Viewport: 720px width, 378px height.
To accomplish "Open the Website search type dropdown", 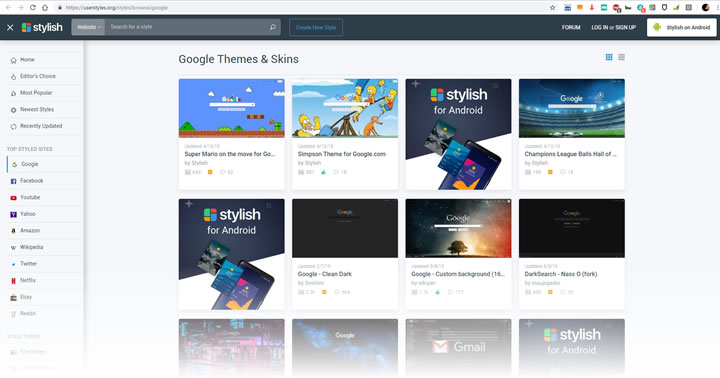I will click(88, 27).
